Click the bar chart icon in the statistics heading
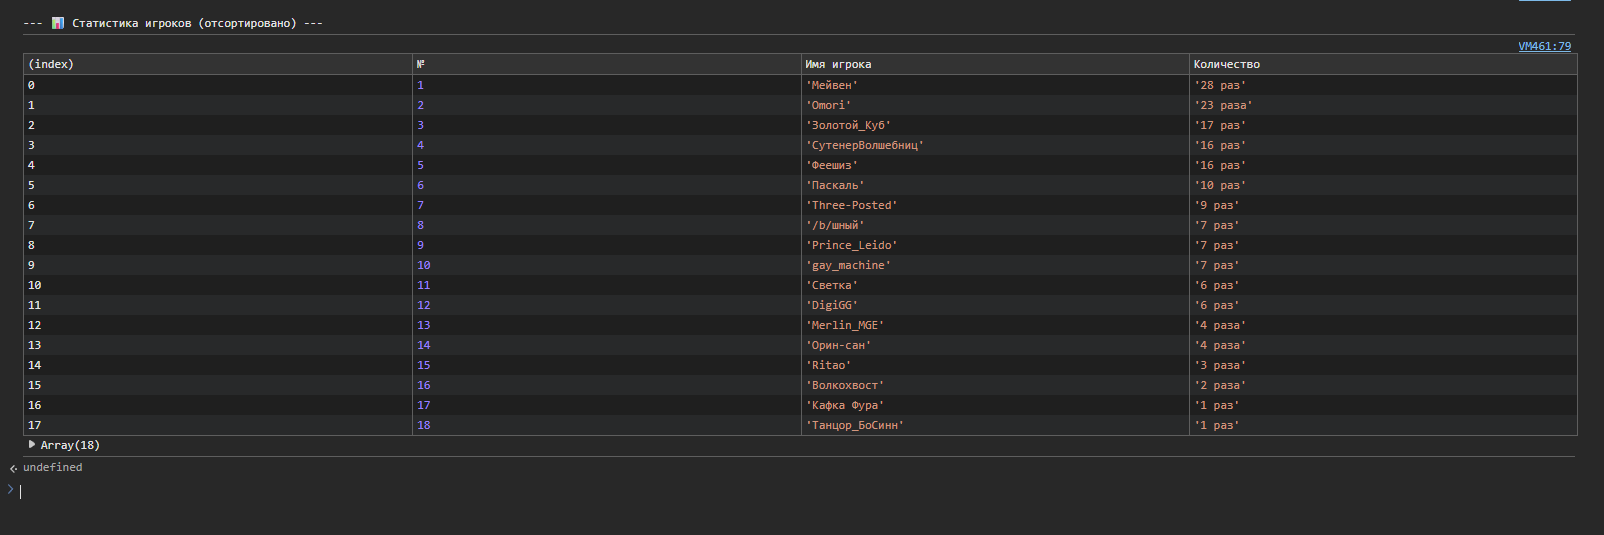 (58, 23)
